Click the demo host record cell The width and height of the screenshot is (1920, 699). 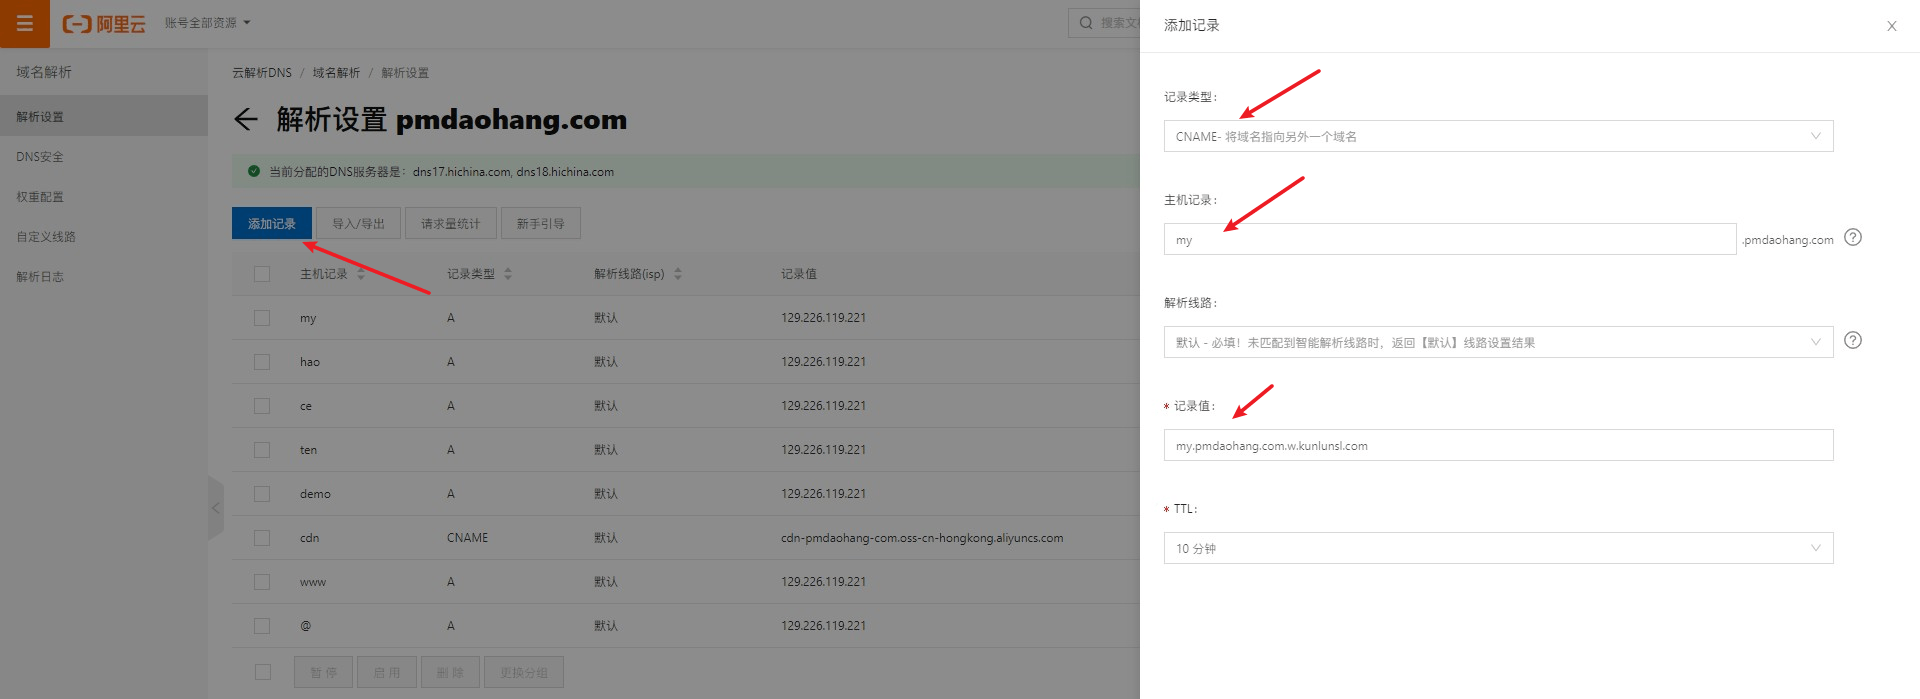pyautogui.click(x=315, y=494)
